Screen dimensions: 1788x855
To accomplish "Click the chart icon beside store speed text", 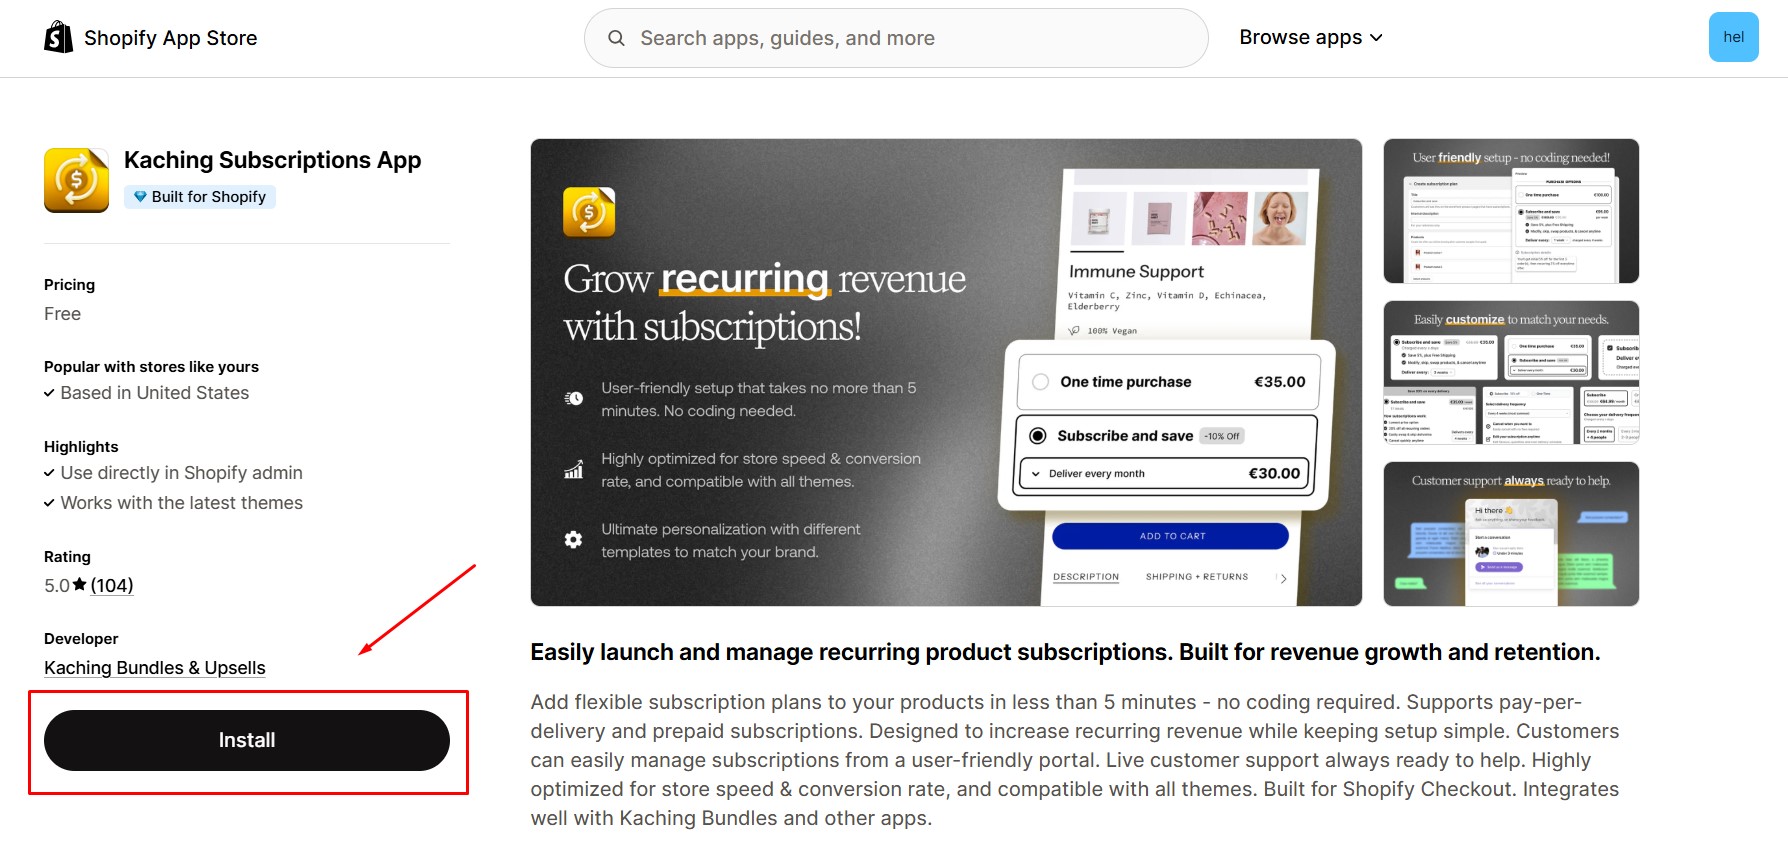I will (x=574, y=469).
